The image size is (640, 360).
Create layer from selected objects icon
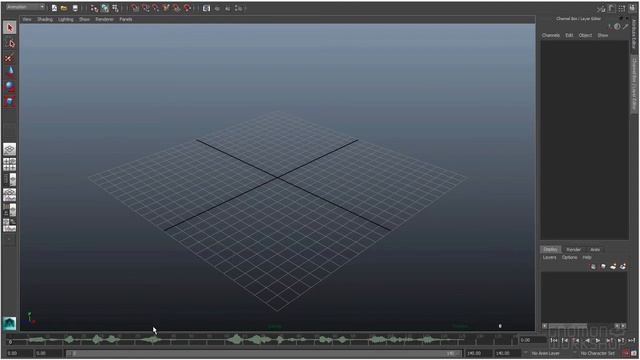coord(623,267)
